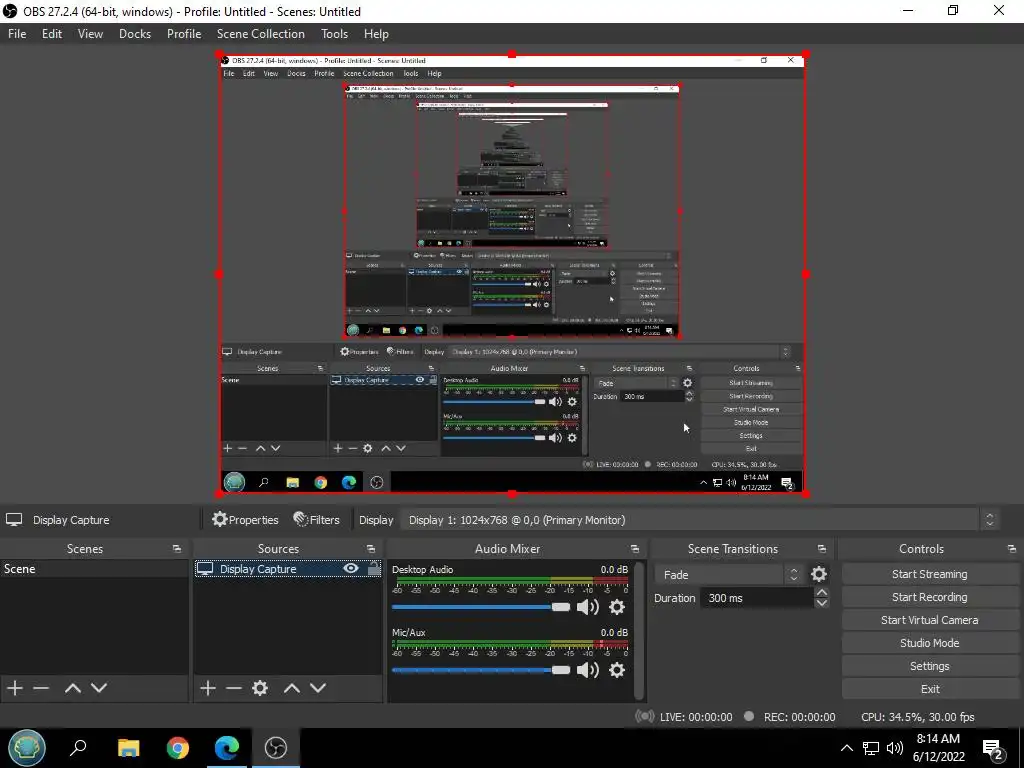Mute Desktop Audio speaker icon

coord(588,607)
